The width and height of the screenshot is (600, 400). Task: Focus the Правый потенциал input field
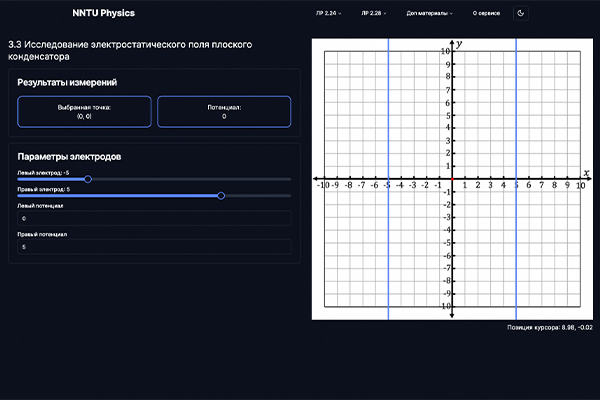(x=154, y=247)
